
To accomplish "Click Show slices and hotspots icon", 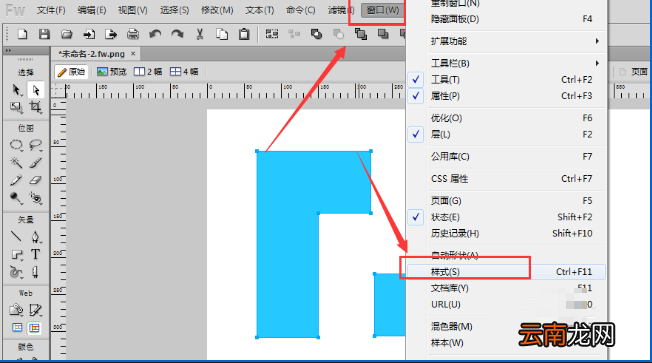I will click(x=35, y=328).
